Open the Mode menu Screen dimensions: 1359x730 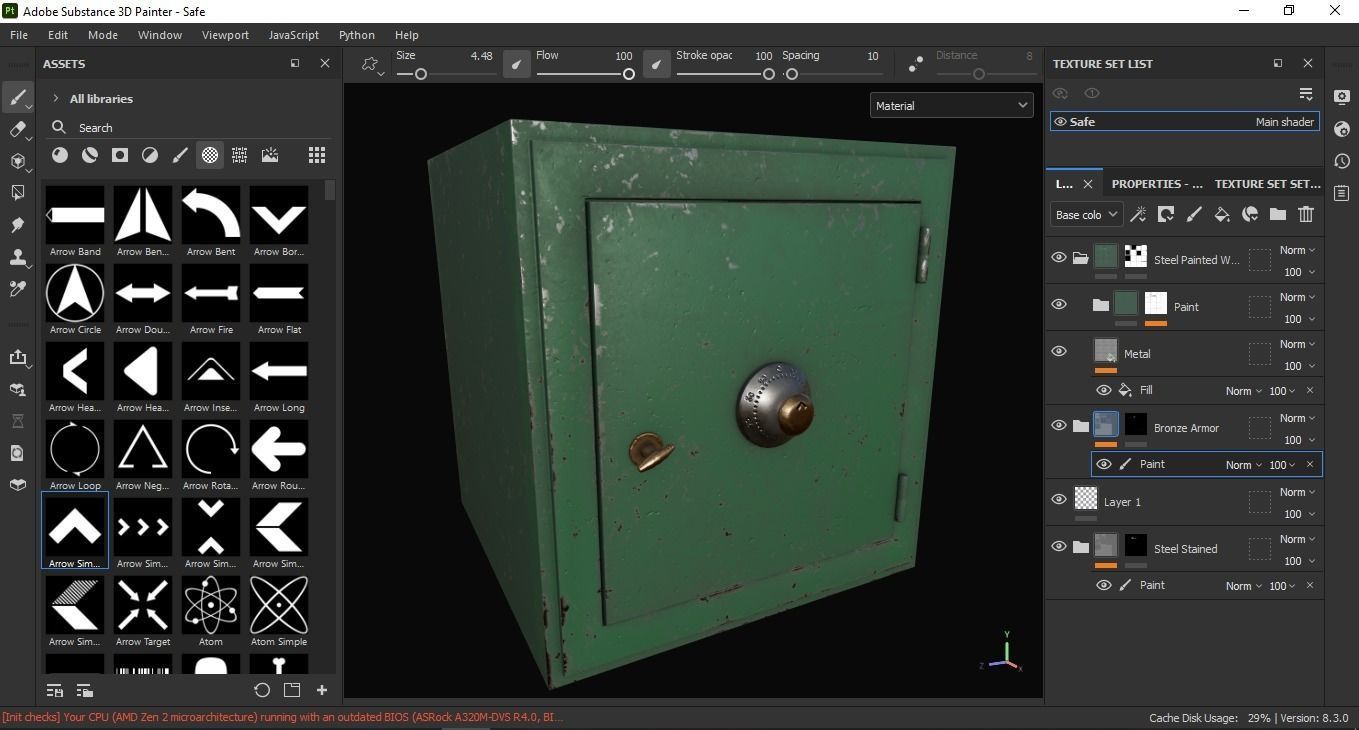click(x=103, y=34)
